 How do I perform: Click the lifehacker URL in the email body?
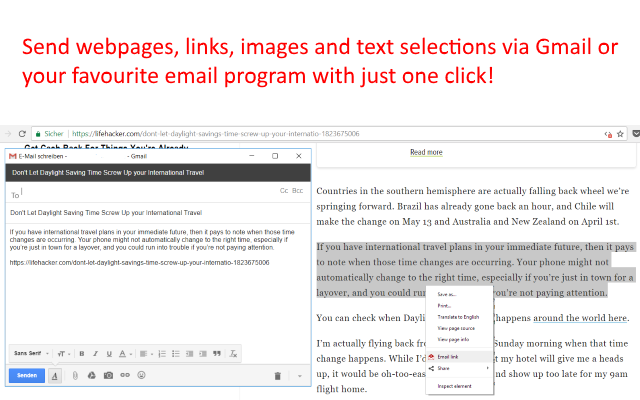tap(139, 262)
